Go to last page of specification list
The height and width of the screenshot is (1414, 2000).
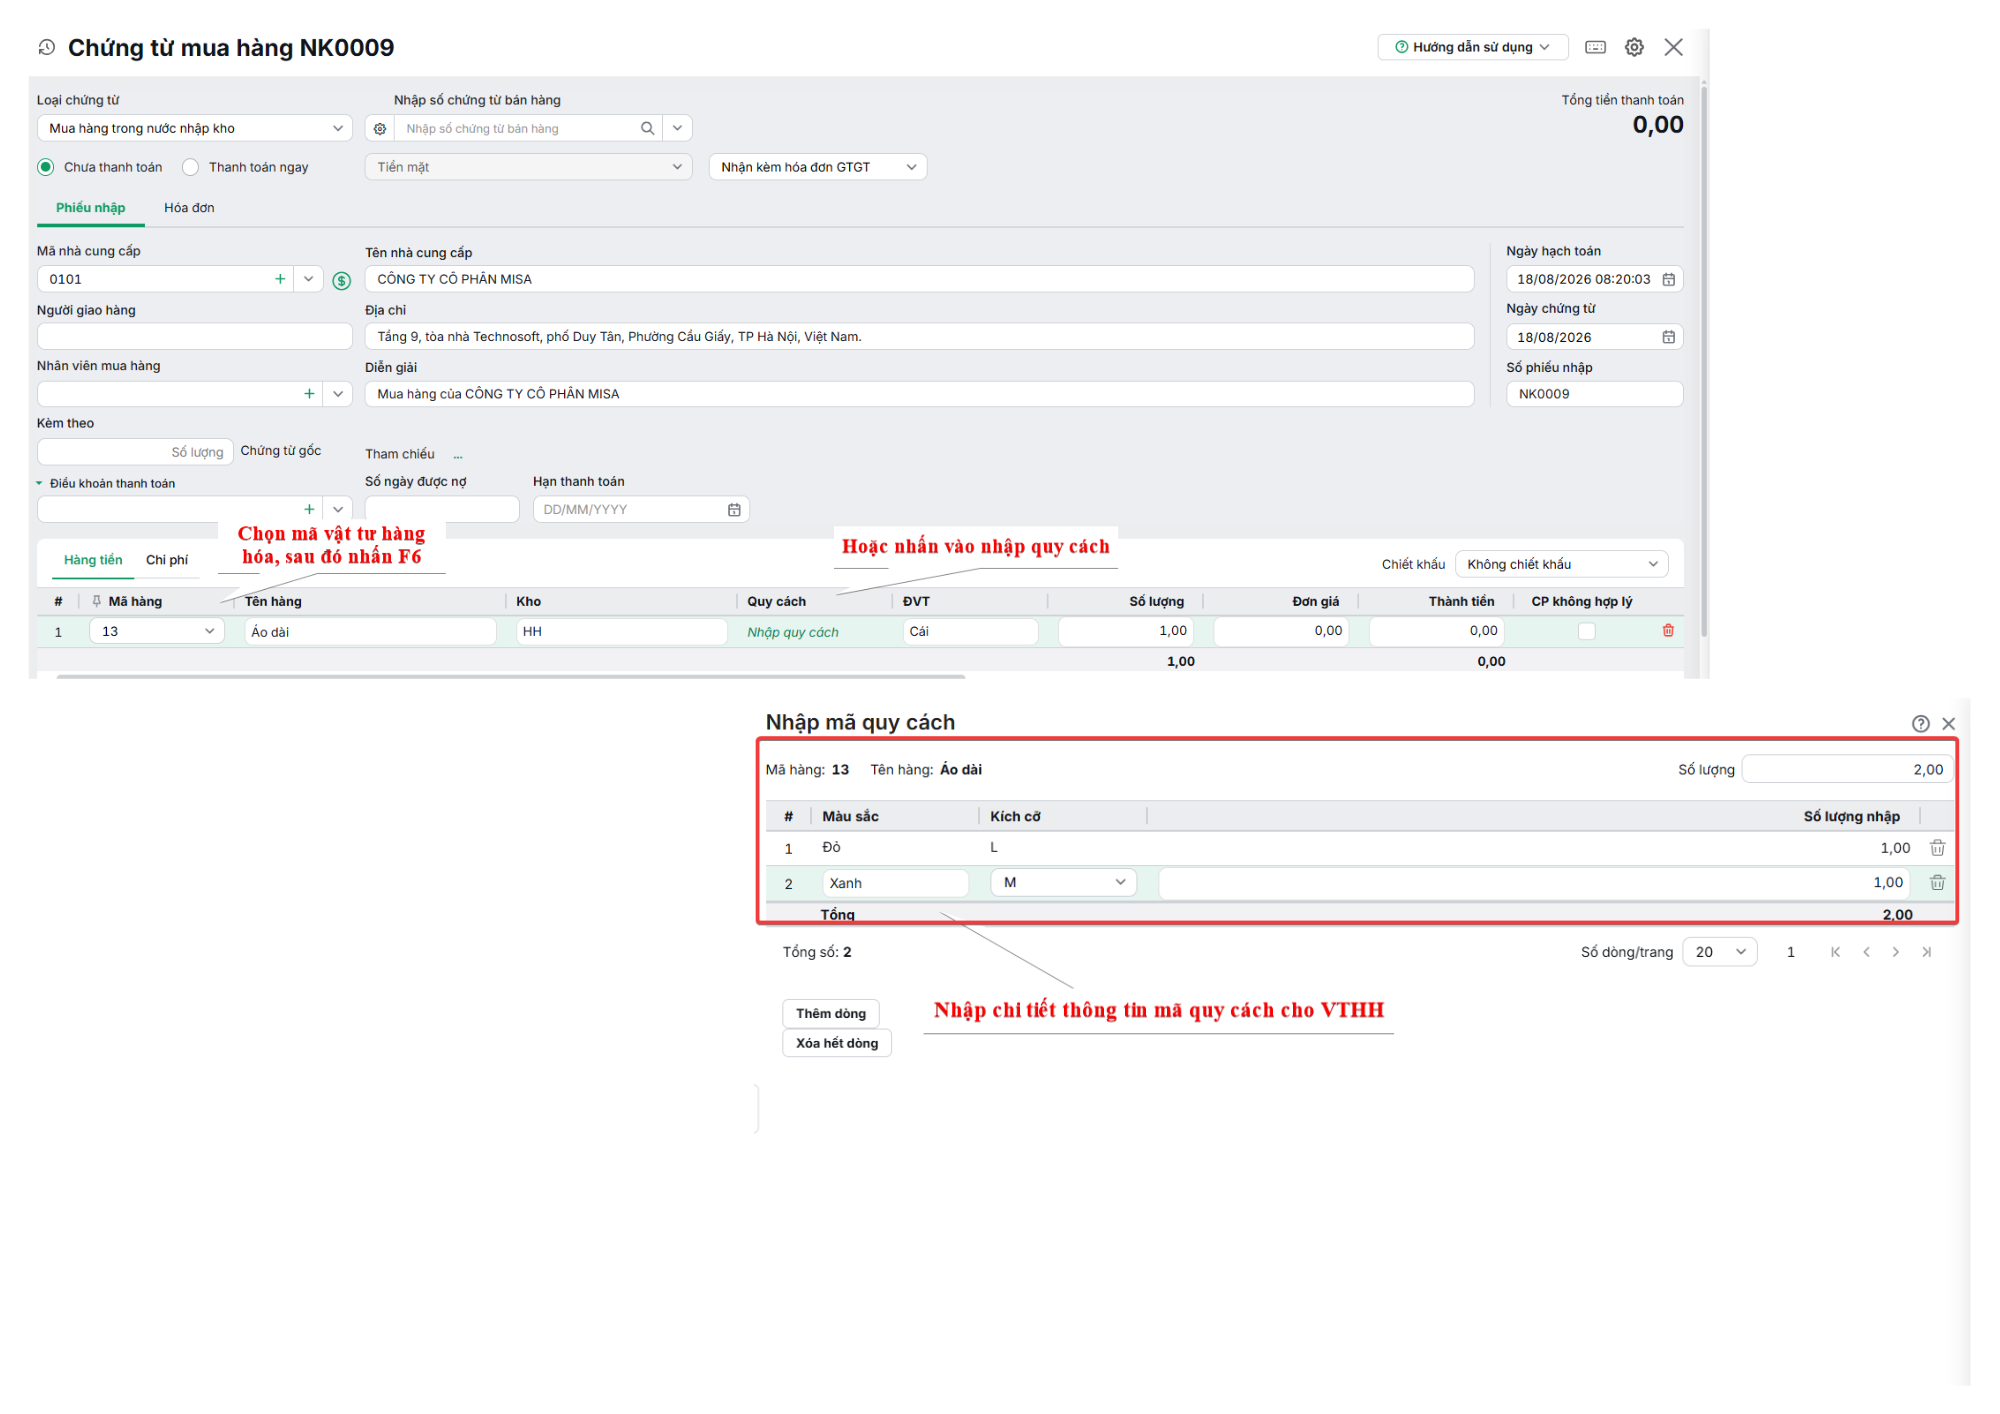tap(1926, 952)
